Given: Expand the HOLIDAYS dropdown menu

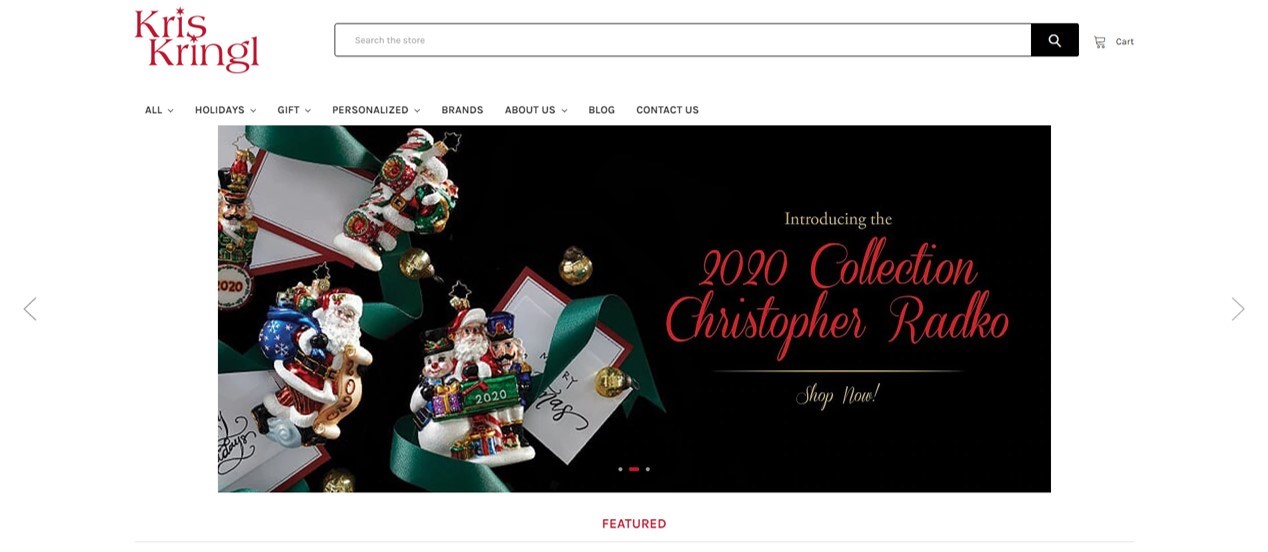Looking at the screenshot, I should pyautogui.click(x=225, y=110).
